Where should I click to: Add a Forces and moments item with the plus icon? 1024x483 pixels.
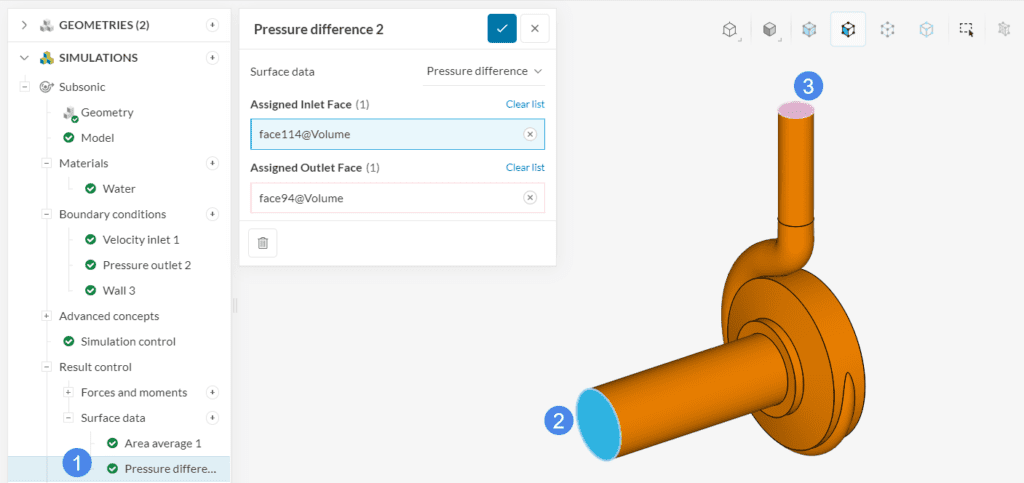(x=212, y=392)
